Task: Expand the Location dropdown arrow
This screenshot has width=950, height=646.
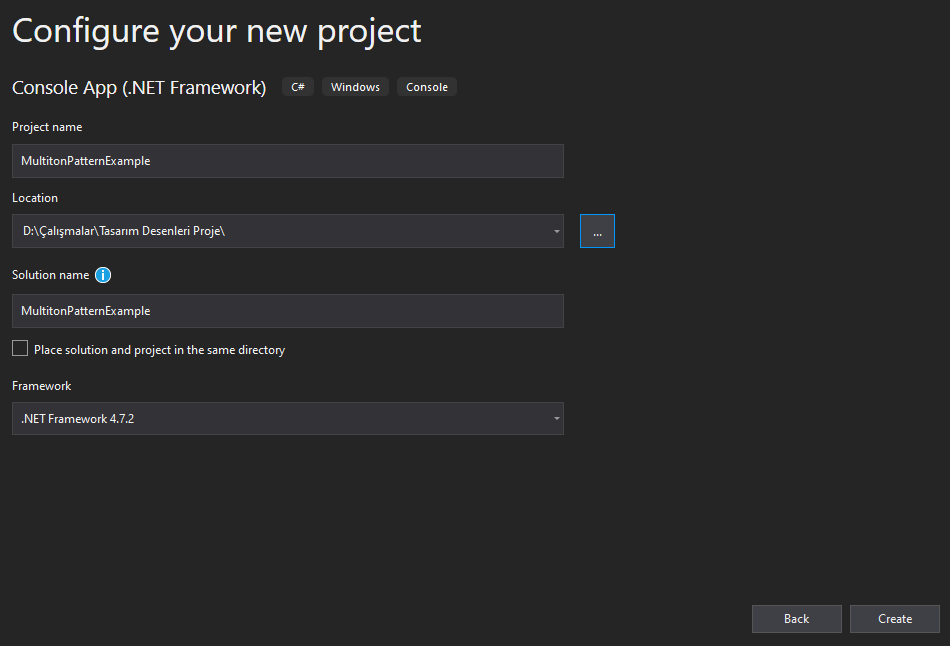Action: tap(556, 231)
